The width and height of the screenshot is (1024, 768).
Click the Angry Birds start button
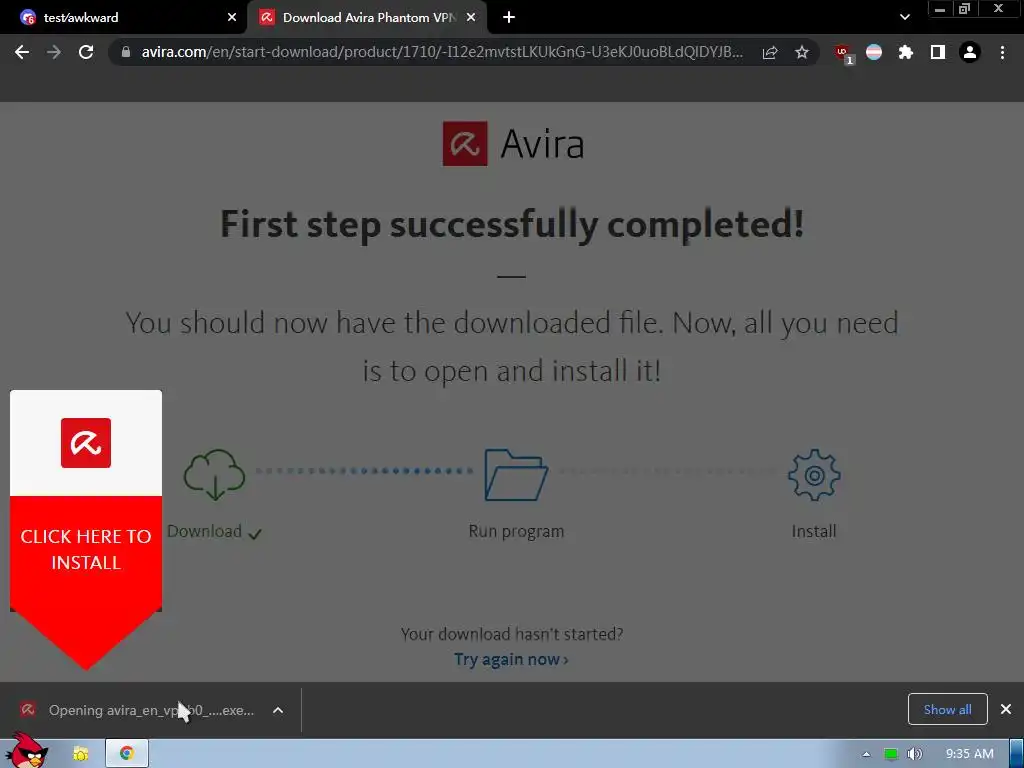click(x=26, y=750)
